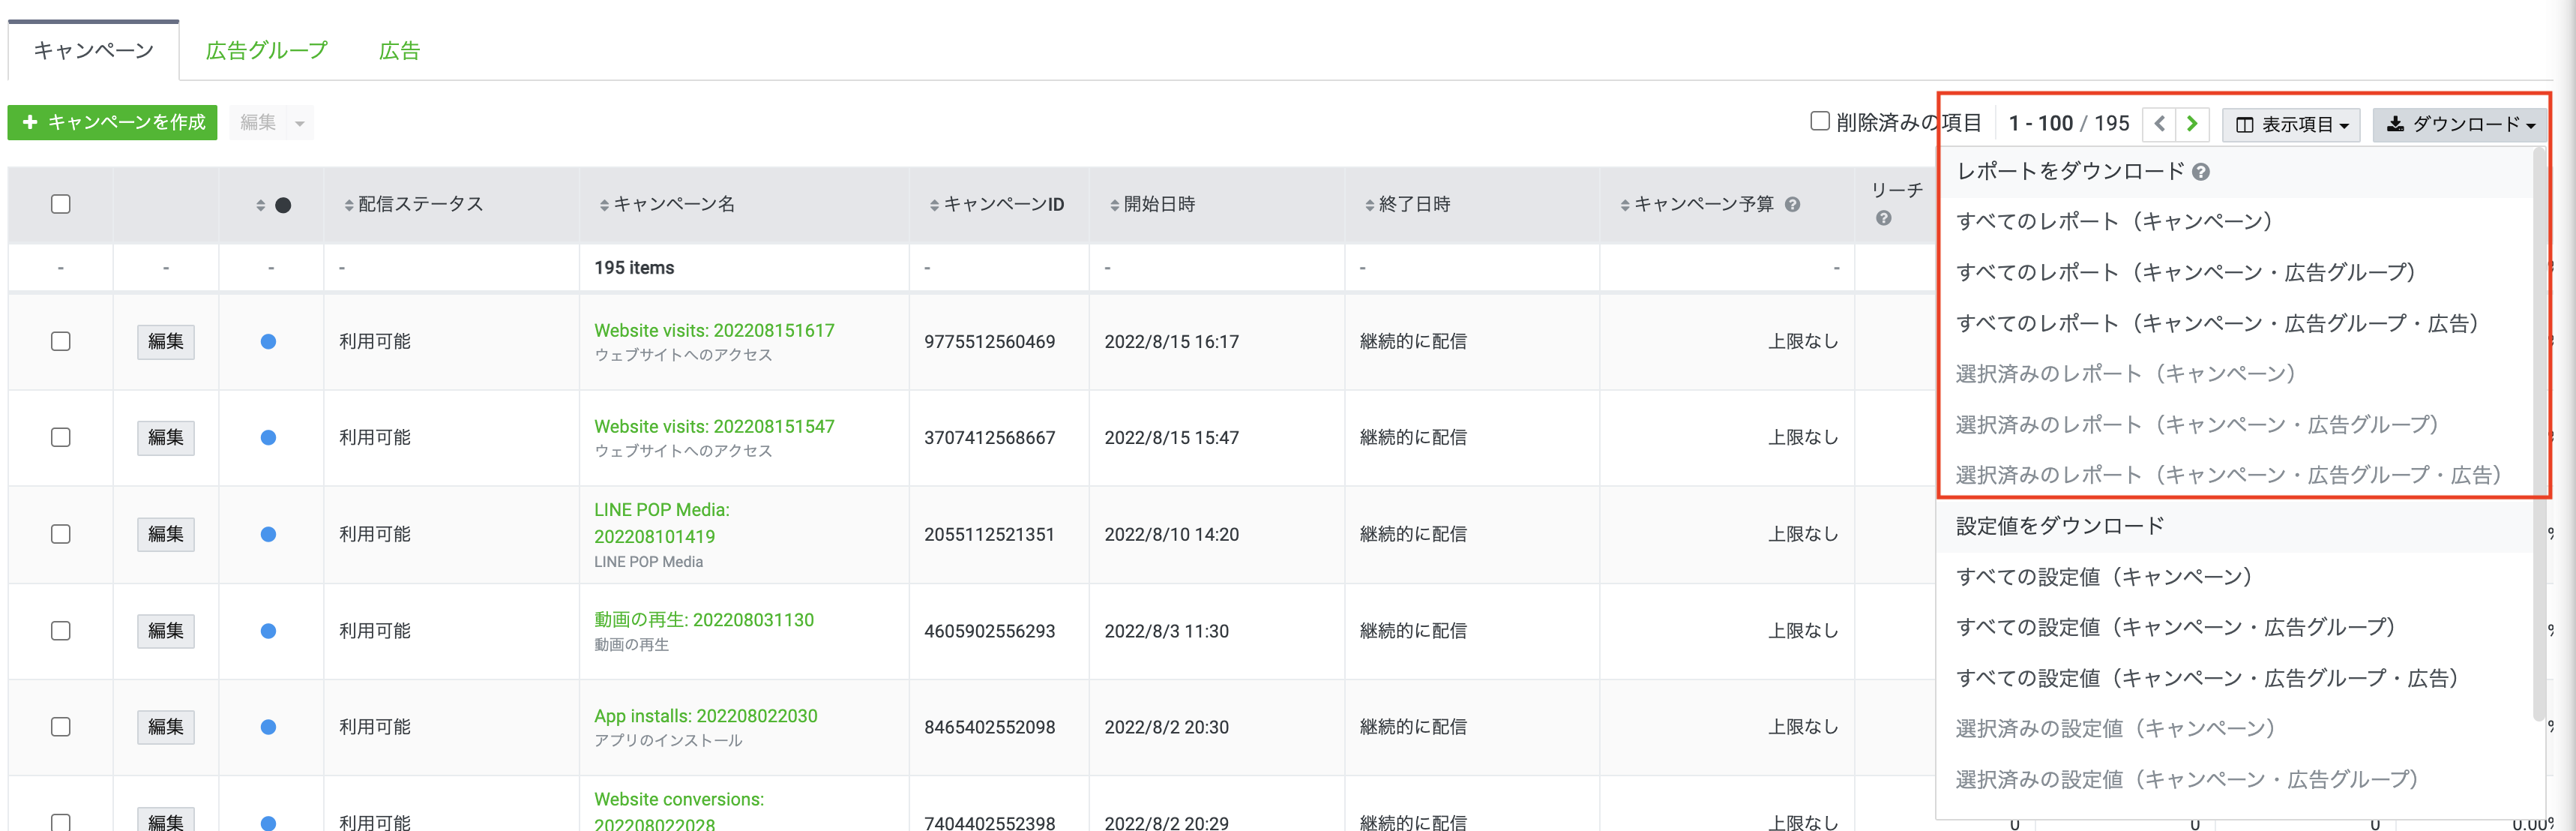2576x831 pixels.
Task: Click help icon beside レポートをダウンロード
Action: (2200, 172)
